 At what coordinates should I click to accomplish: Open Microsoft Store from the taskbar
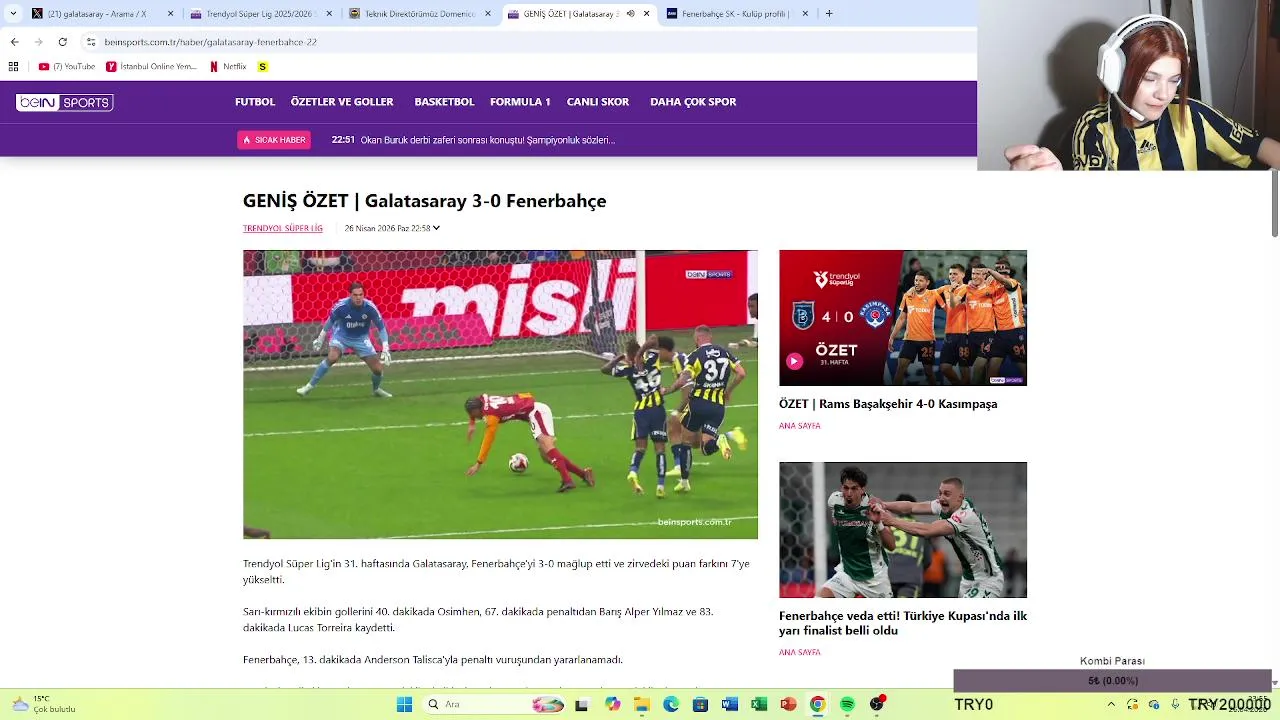pyautogui.click(x=700, y=704)
